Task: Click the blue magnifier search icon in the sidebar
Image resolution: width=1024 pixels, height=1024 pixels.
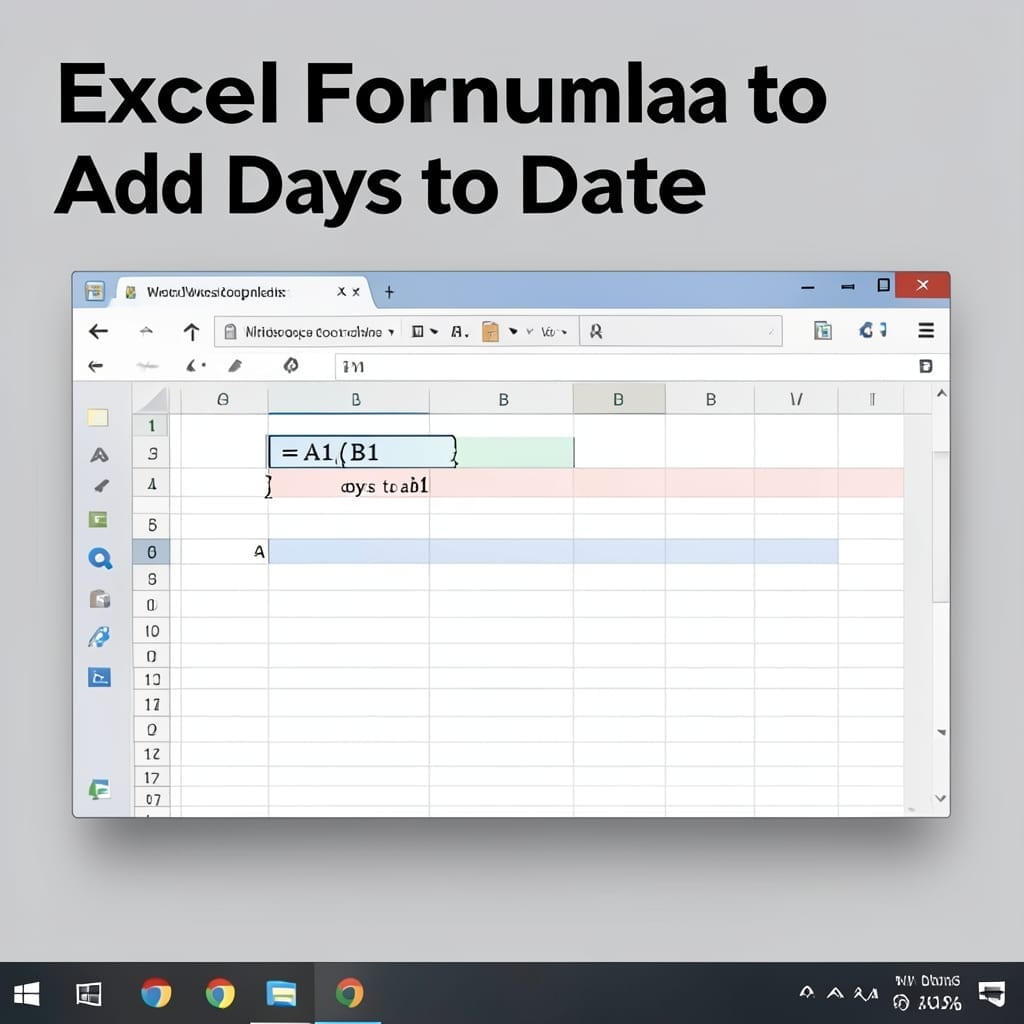Action: 100,558
